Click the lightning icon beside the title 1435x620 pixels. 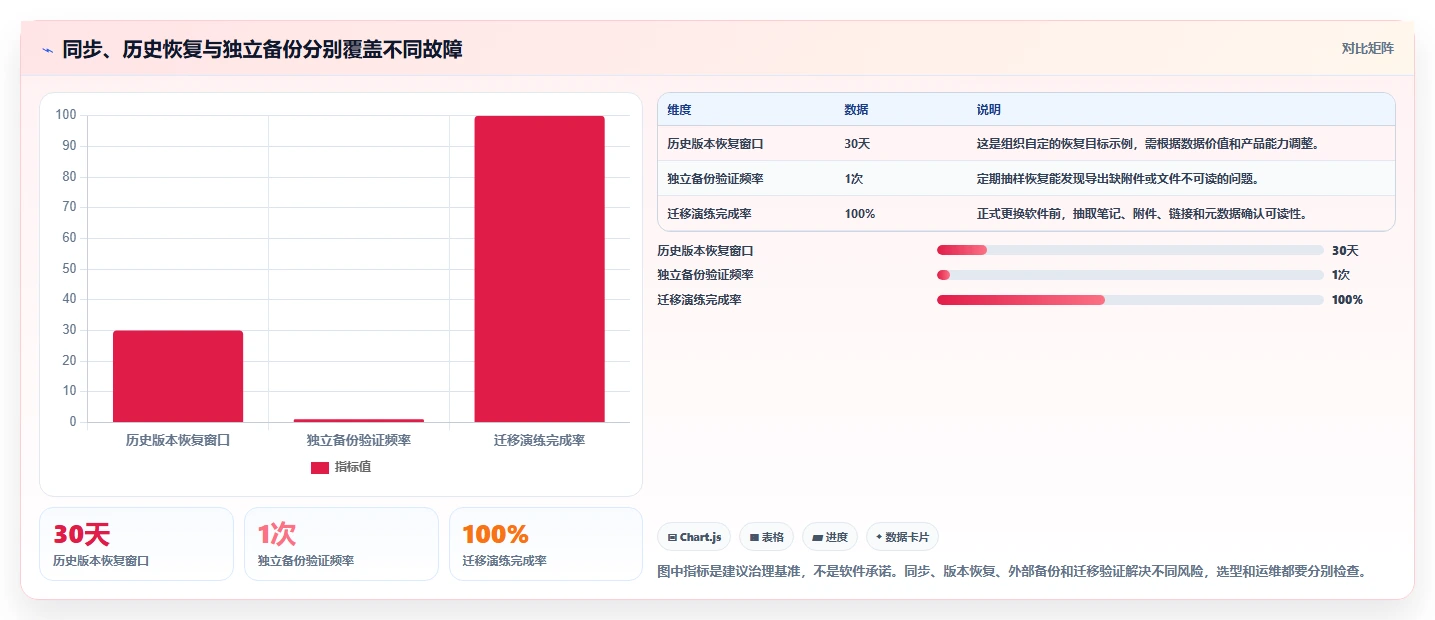point(48,50)
